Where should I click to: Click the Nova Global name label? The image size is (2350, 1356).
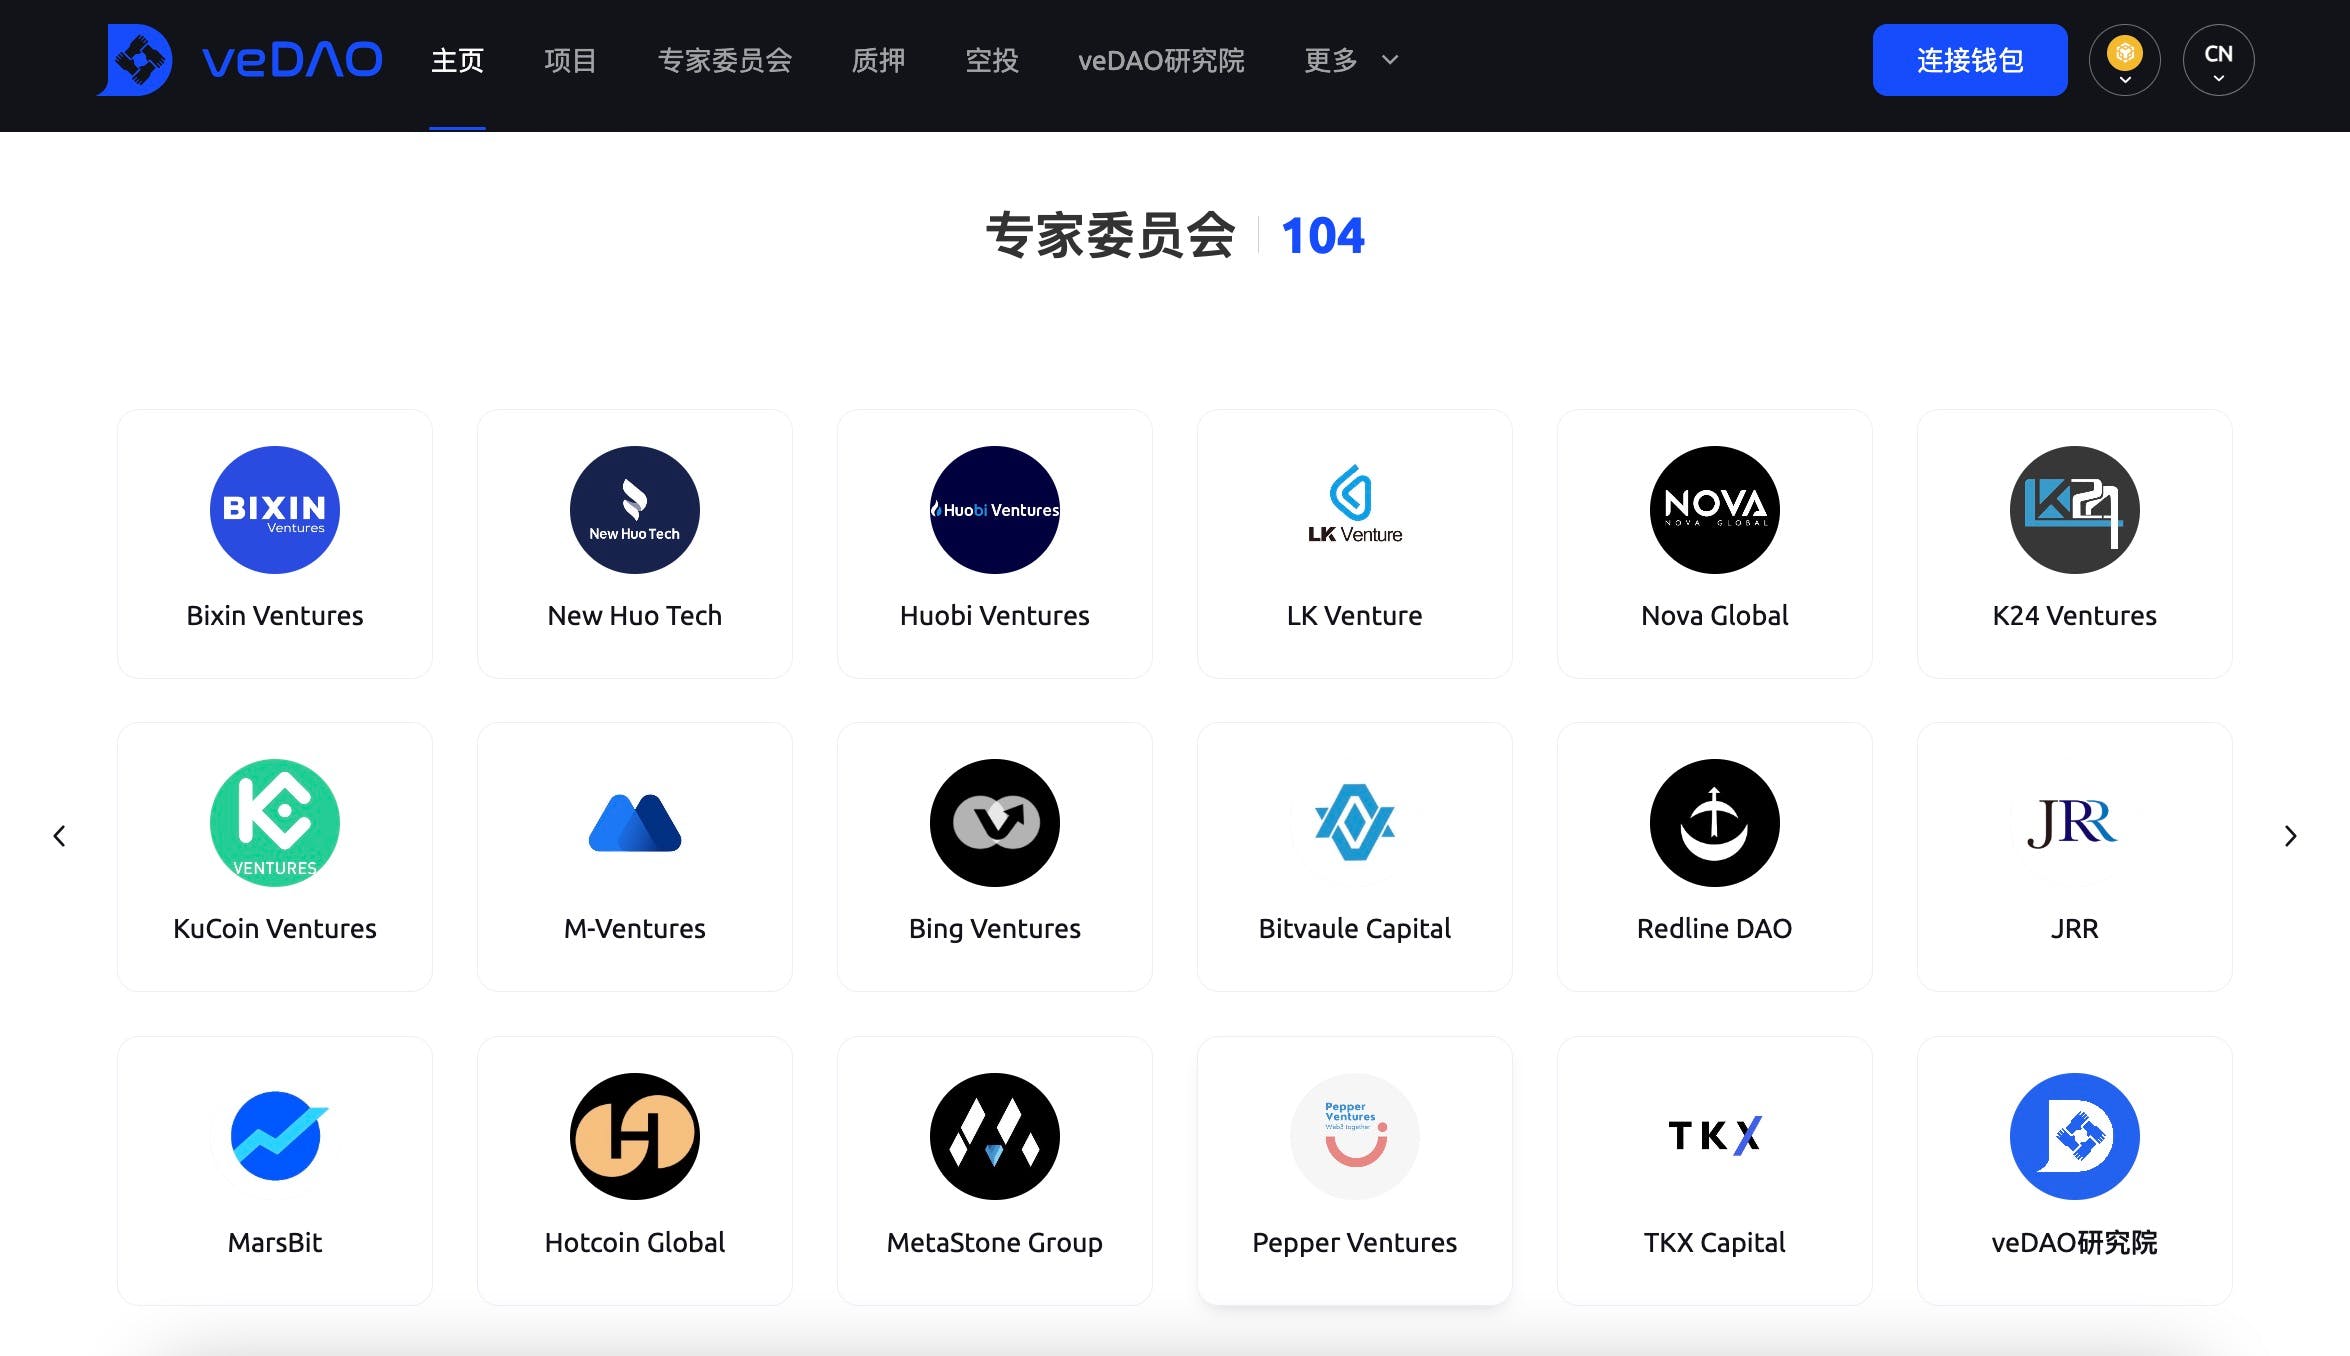click(x=1715, y=615)
